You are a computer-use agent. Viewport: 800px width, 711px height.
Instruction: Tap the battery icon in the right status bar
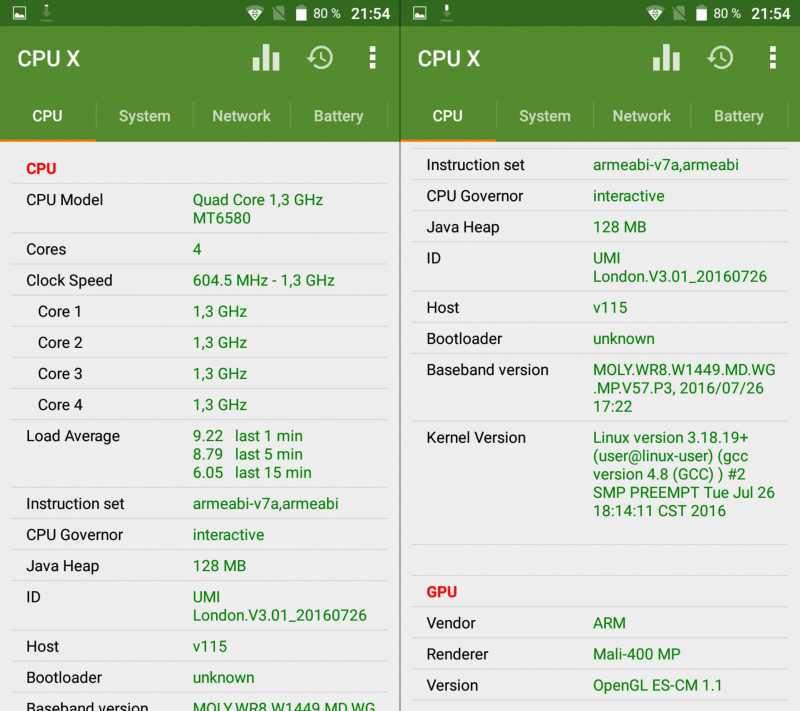click(x=702, y=13)
